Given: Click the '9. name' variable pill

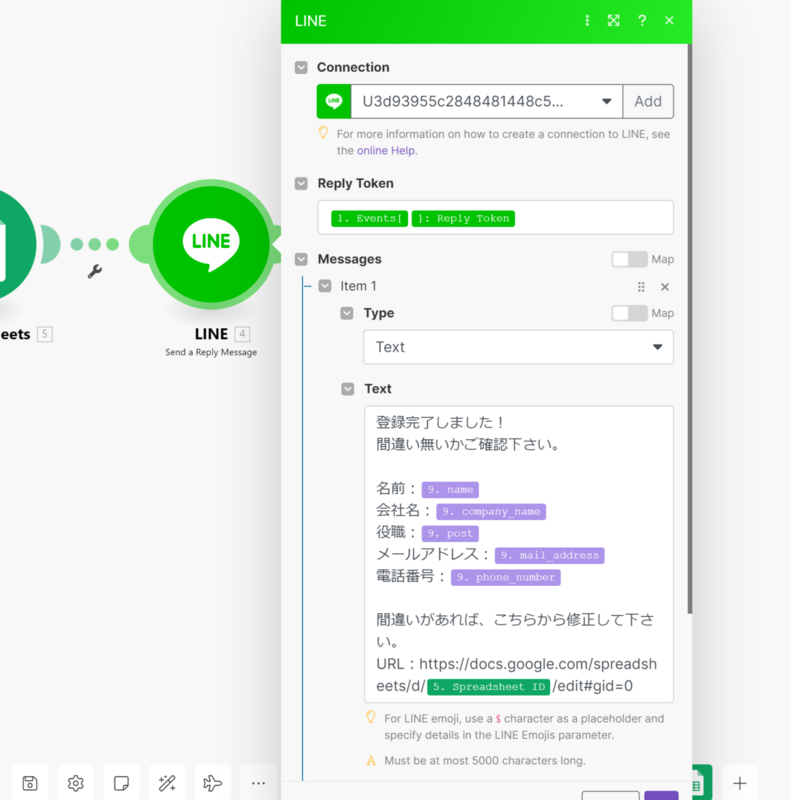Looking at the screenshot, I should (450, 489).
